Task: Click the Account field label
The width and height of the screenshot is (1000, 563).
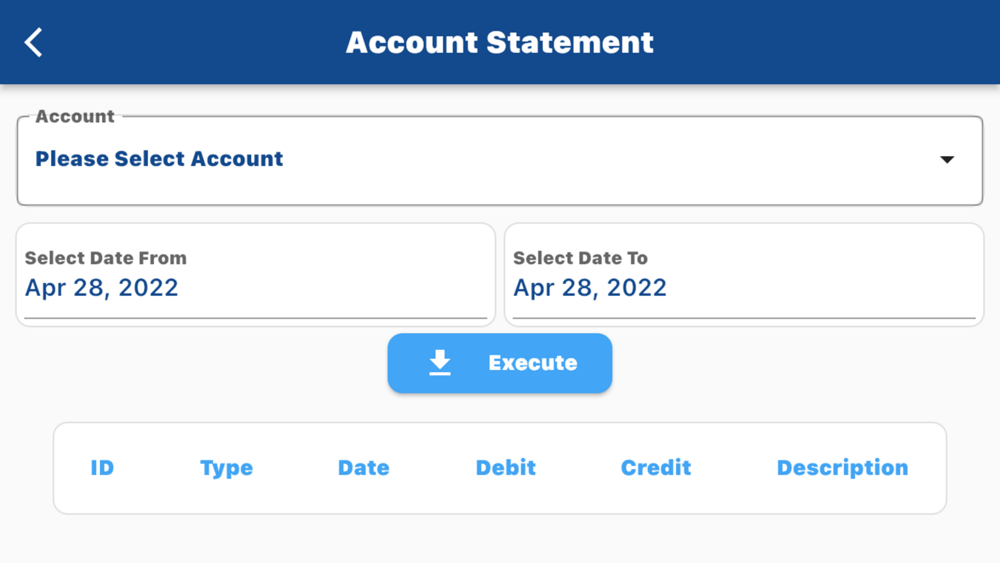Action: pyautogui.click(x=75, y=116)
